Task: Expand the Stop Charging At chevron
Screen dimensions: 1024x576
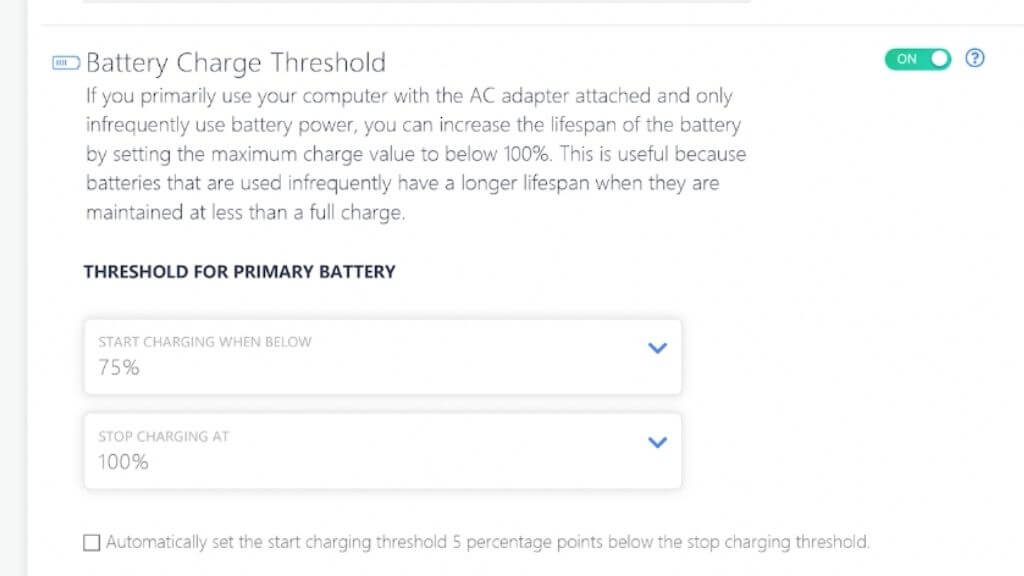Action: coord(657,442)
